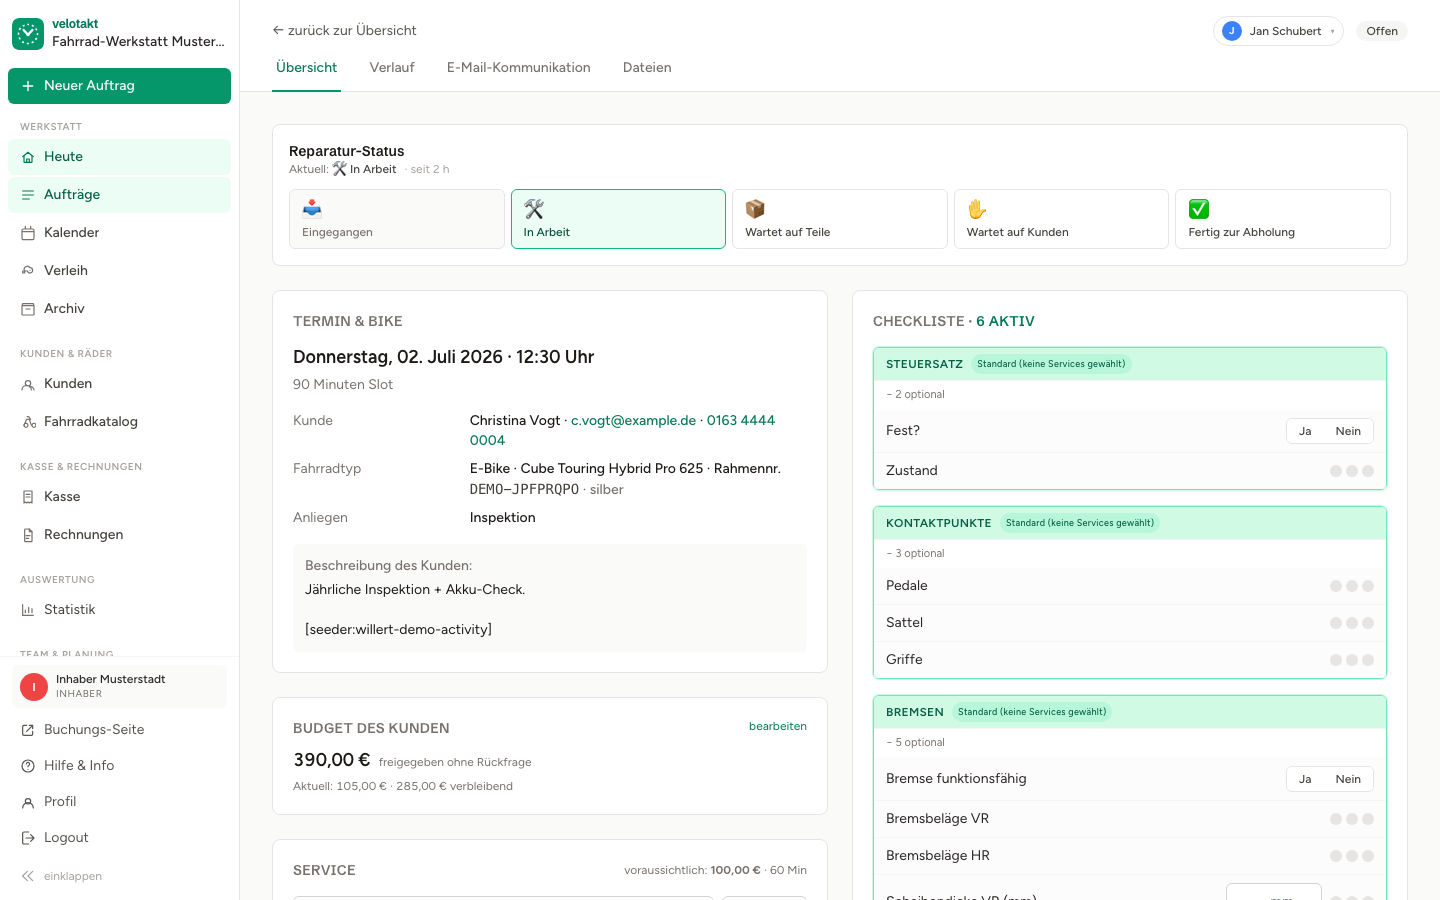
Task: Open the Dateien tab
Action: tap(647, 68)
